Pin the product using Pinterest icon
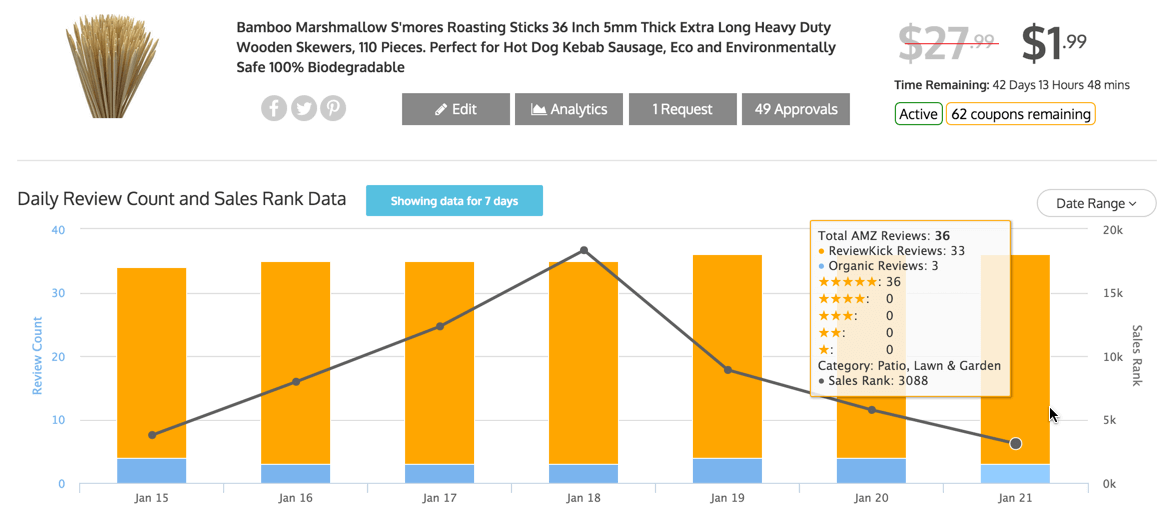This screenshot has height=526, width=1166. coord(333,109)
